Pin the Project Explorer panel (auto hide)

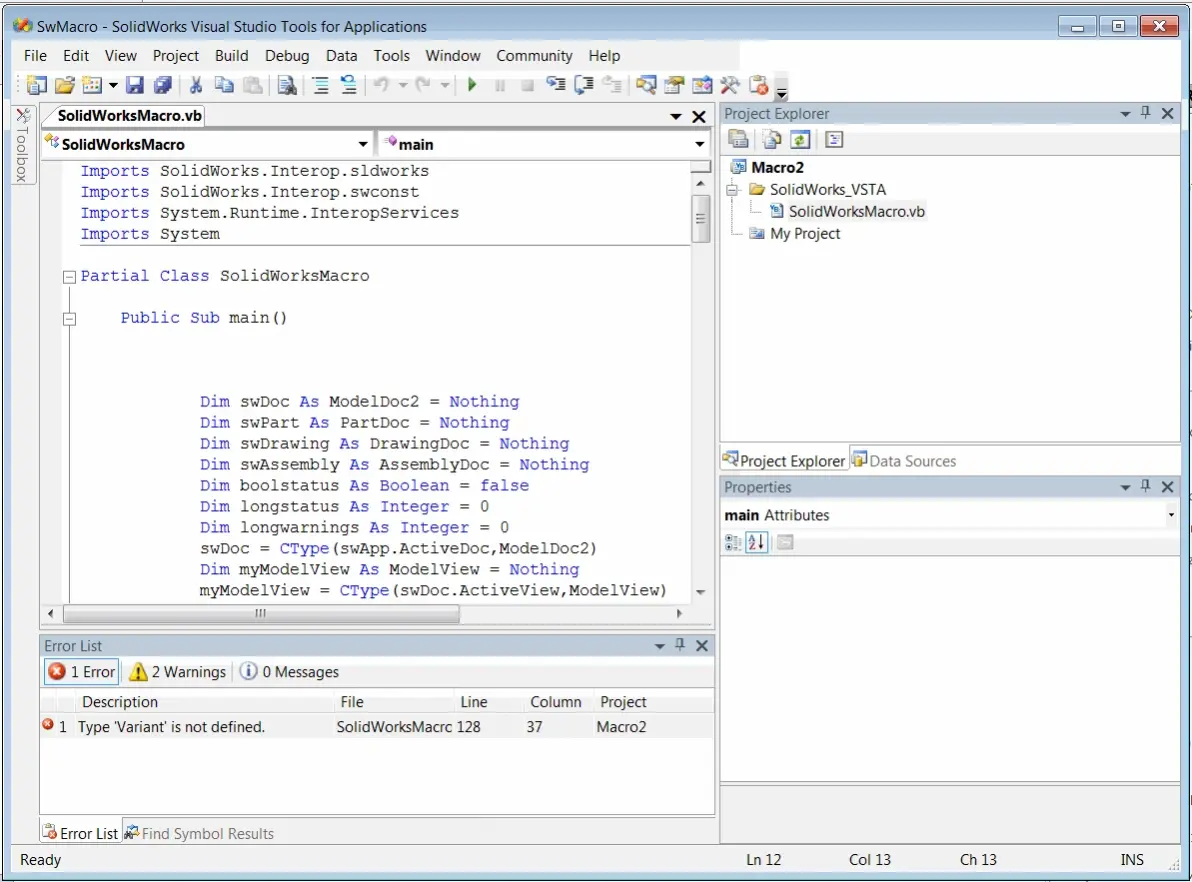click(x=1146, y=113)
